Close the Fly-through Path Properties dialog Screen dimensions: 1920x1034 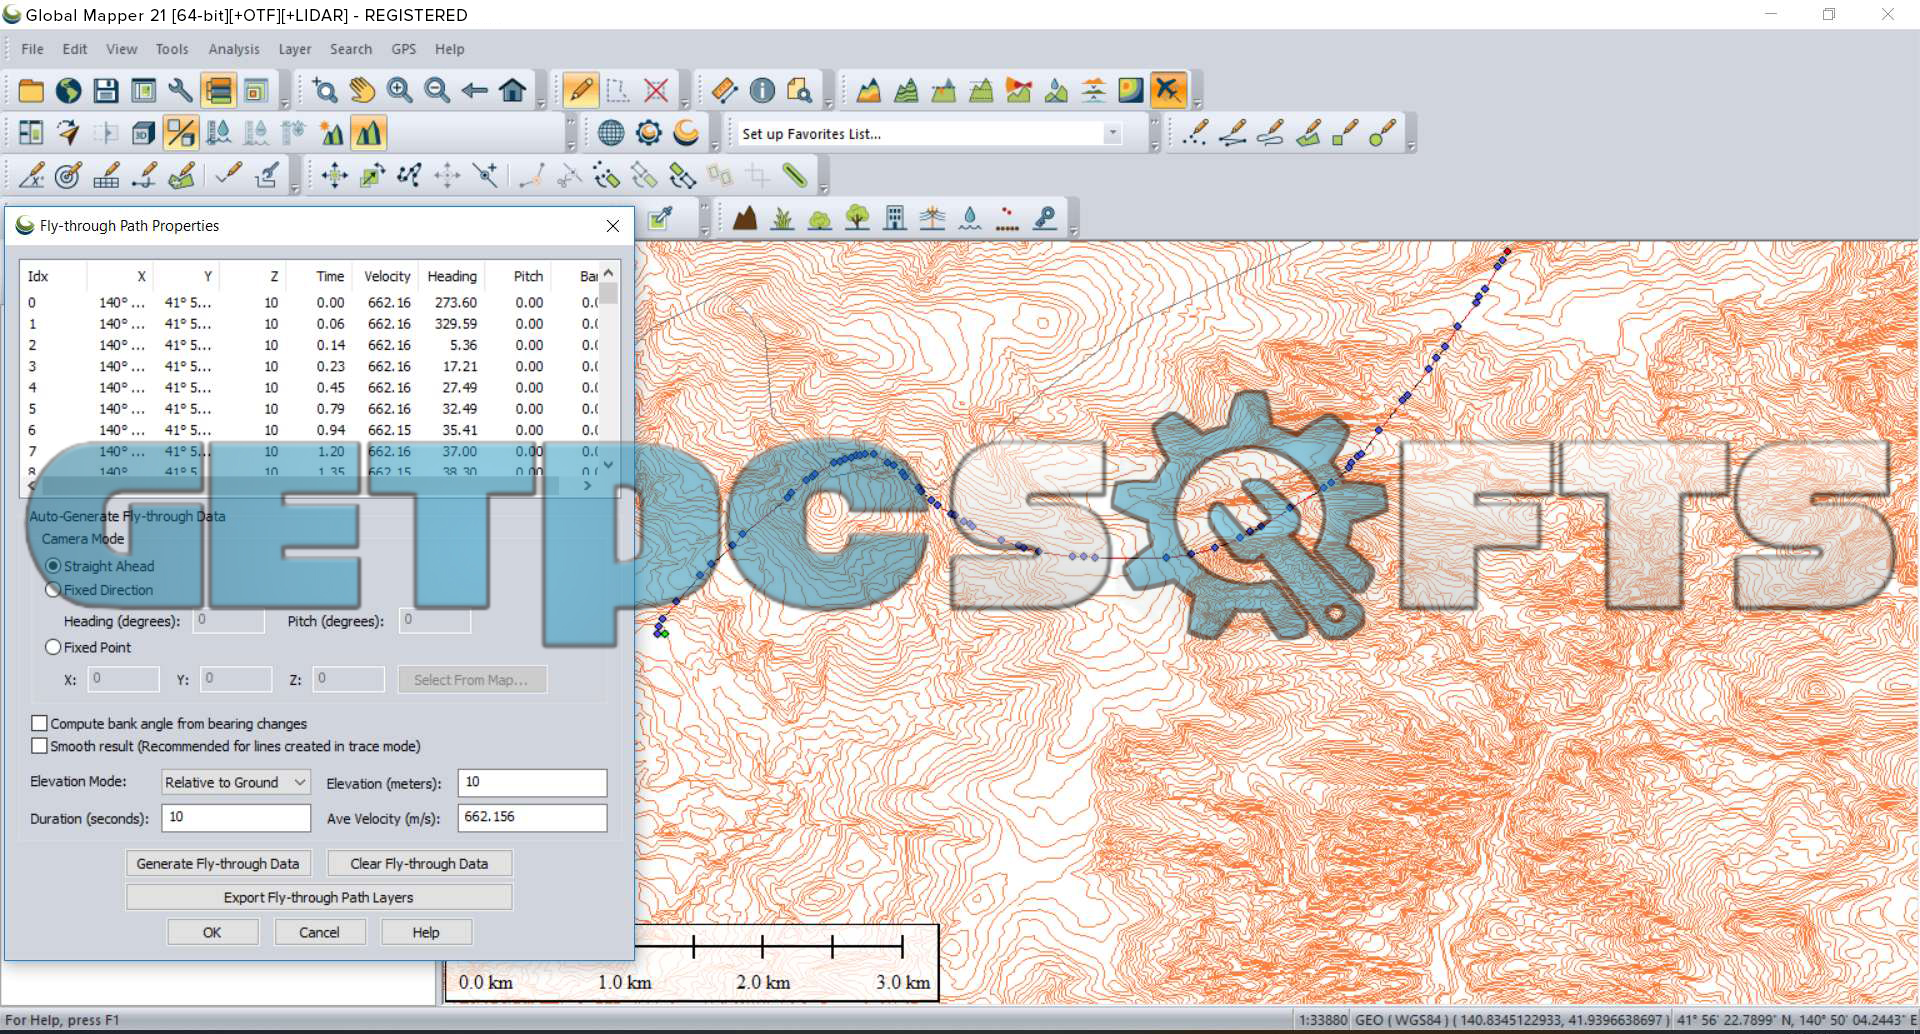pyautogui.click(x=613, y=226)
